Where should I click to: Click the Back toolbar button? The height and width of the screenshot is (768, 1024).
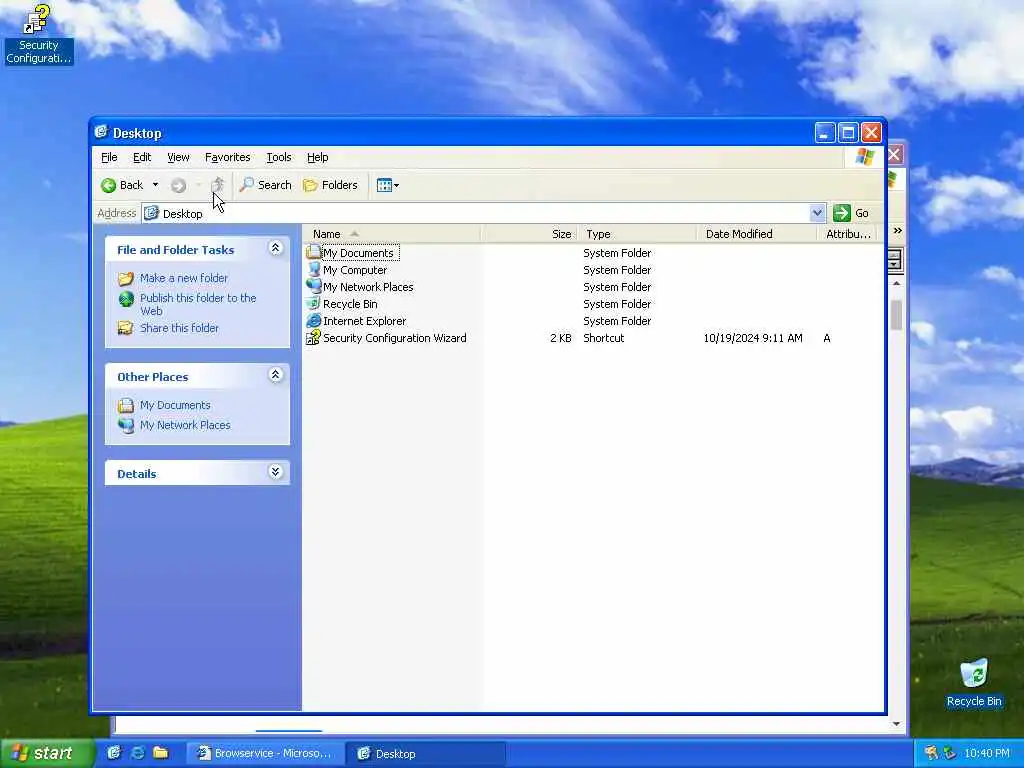click(x=122, y=185)
